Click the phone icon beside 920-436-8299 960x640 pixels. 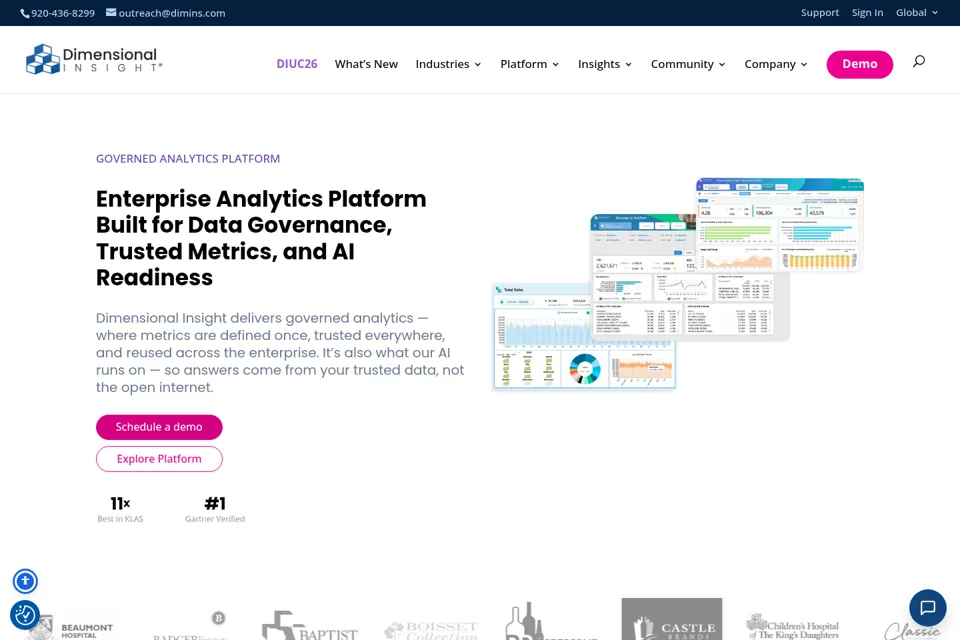(x=24, y=13)
